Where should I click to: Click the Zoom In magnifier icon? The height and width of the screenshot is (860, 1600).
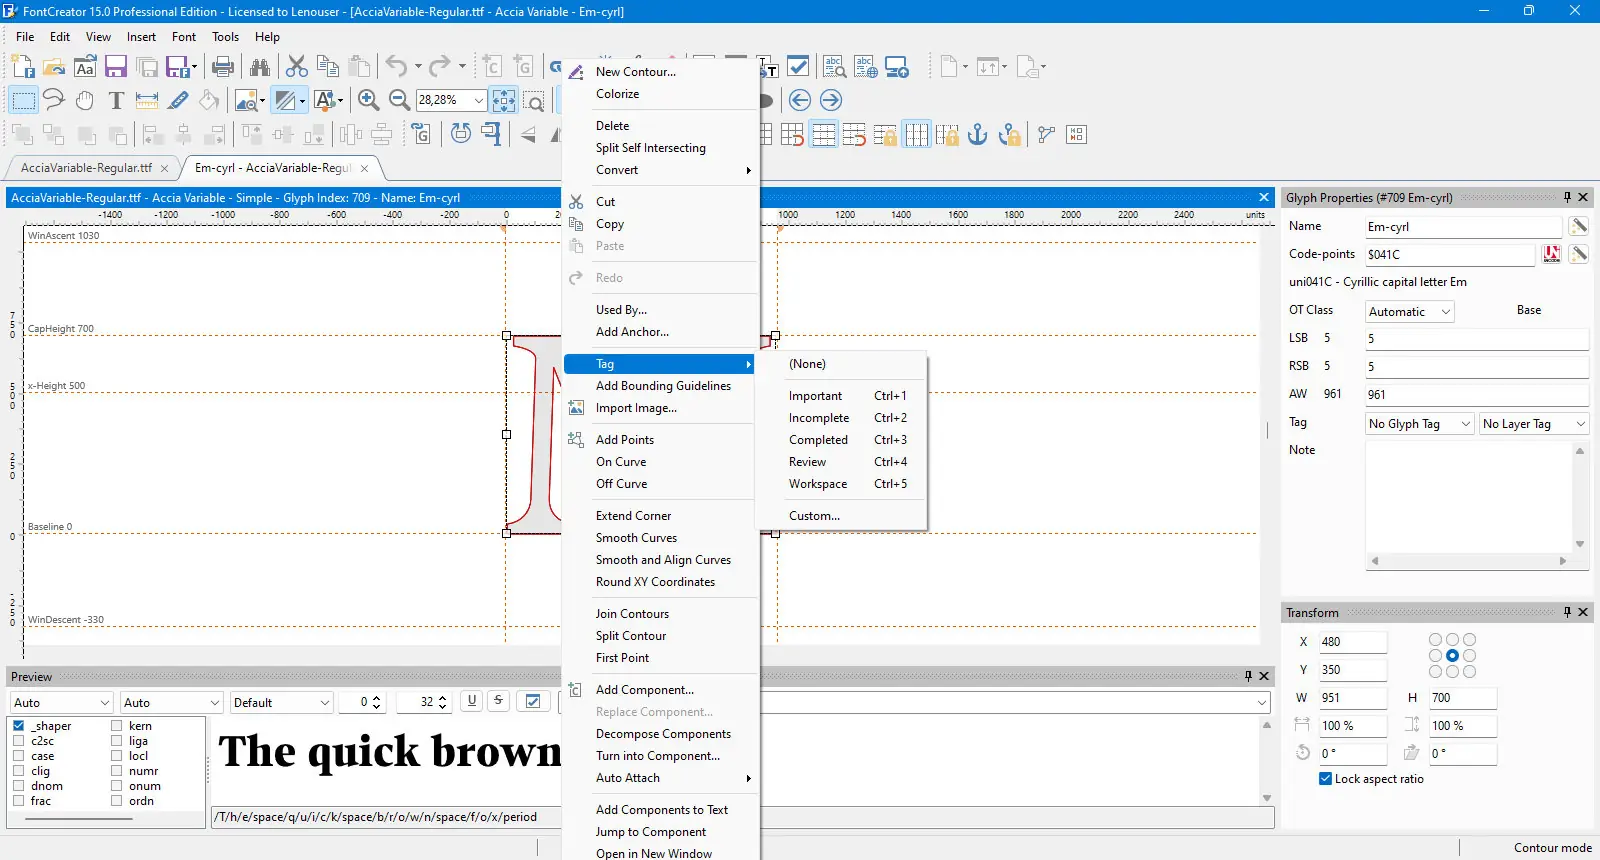368,100
